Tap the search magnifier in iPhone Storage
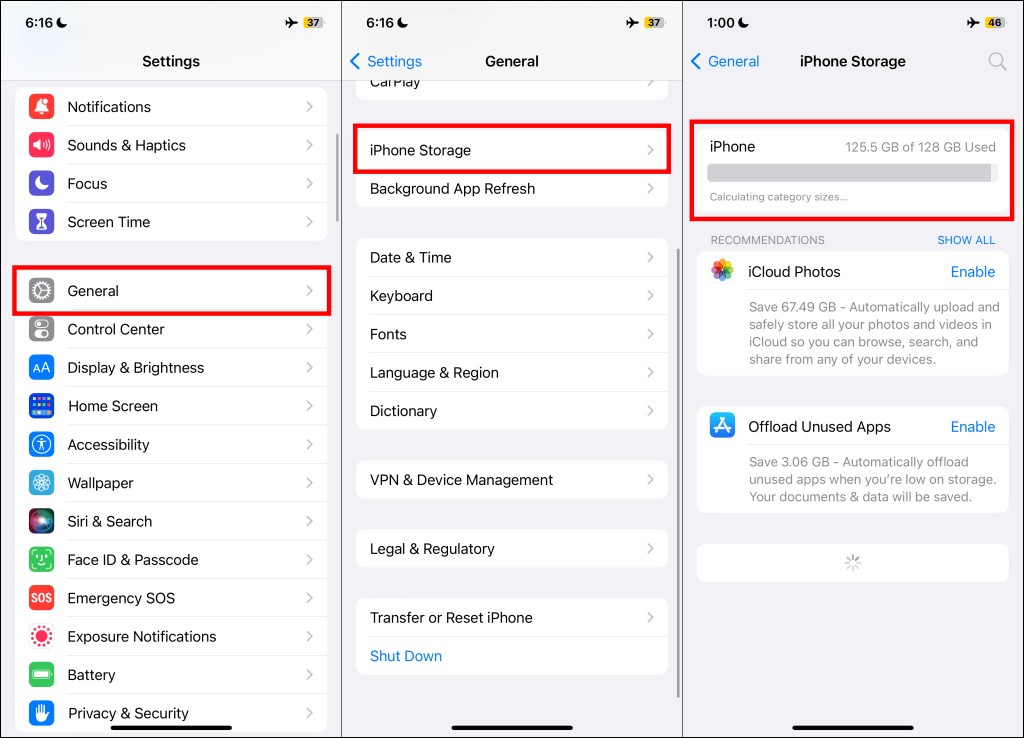 point(997,61)
